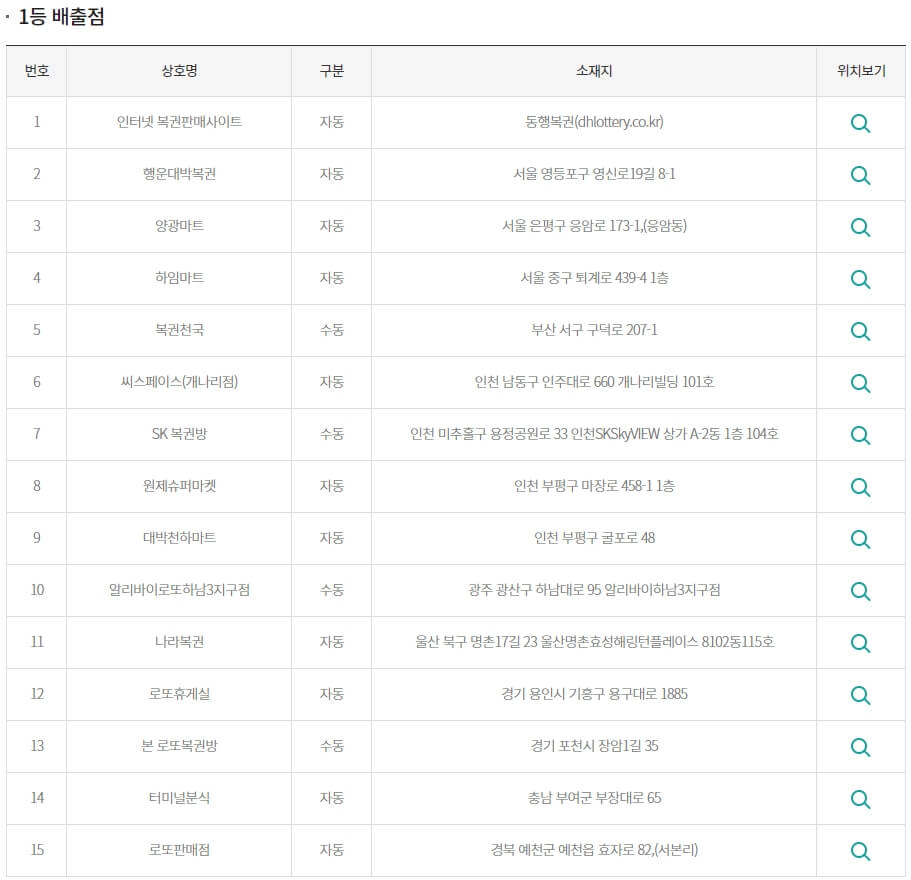
Task: Select store name 하임마트
Action: (x=179, y=278)
